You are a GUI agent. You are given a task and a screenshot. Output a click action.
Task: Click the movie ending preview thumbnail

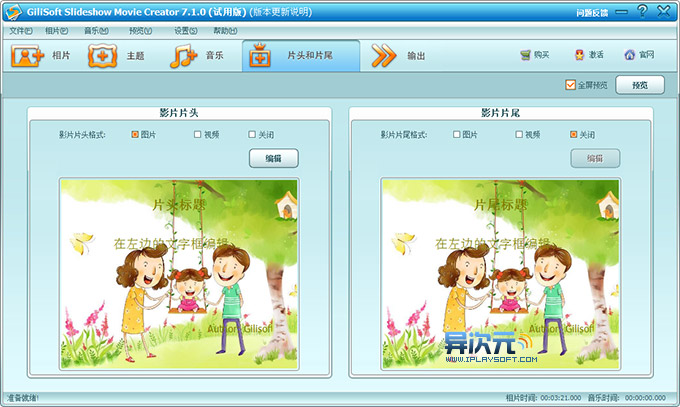(x=500, y=274)
